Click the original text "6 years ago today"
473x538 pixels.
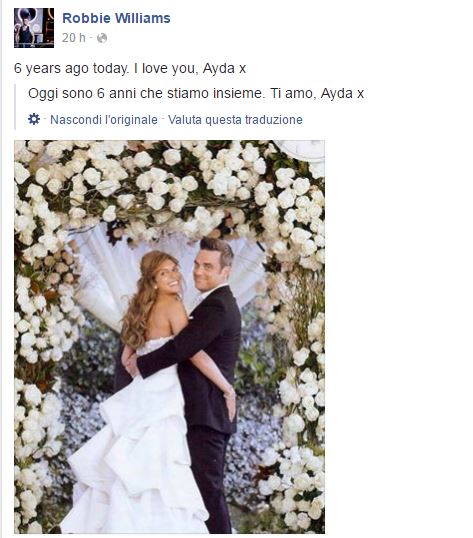pyautogui.click(x=71, y=68)
